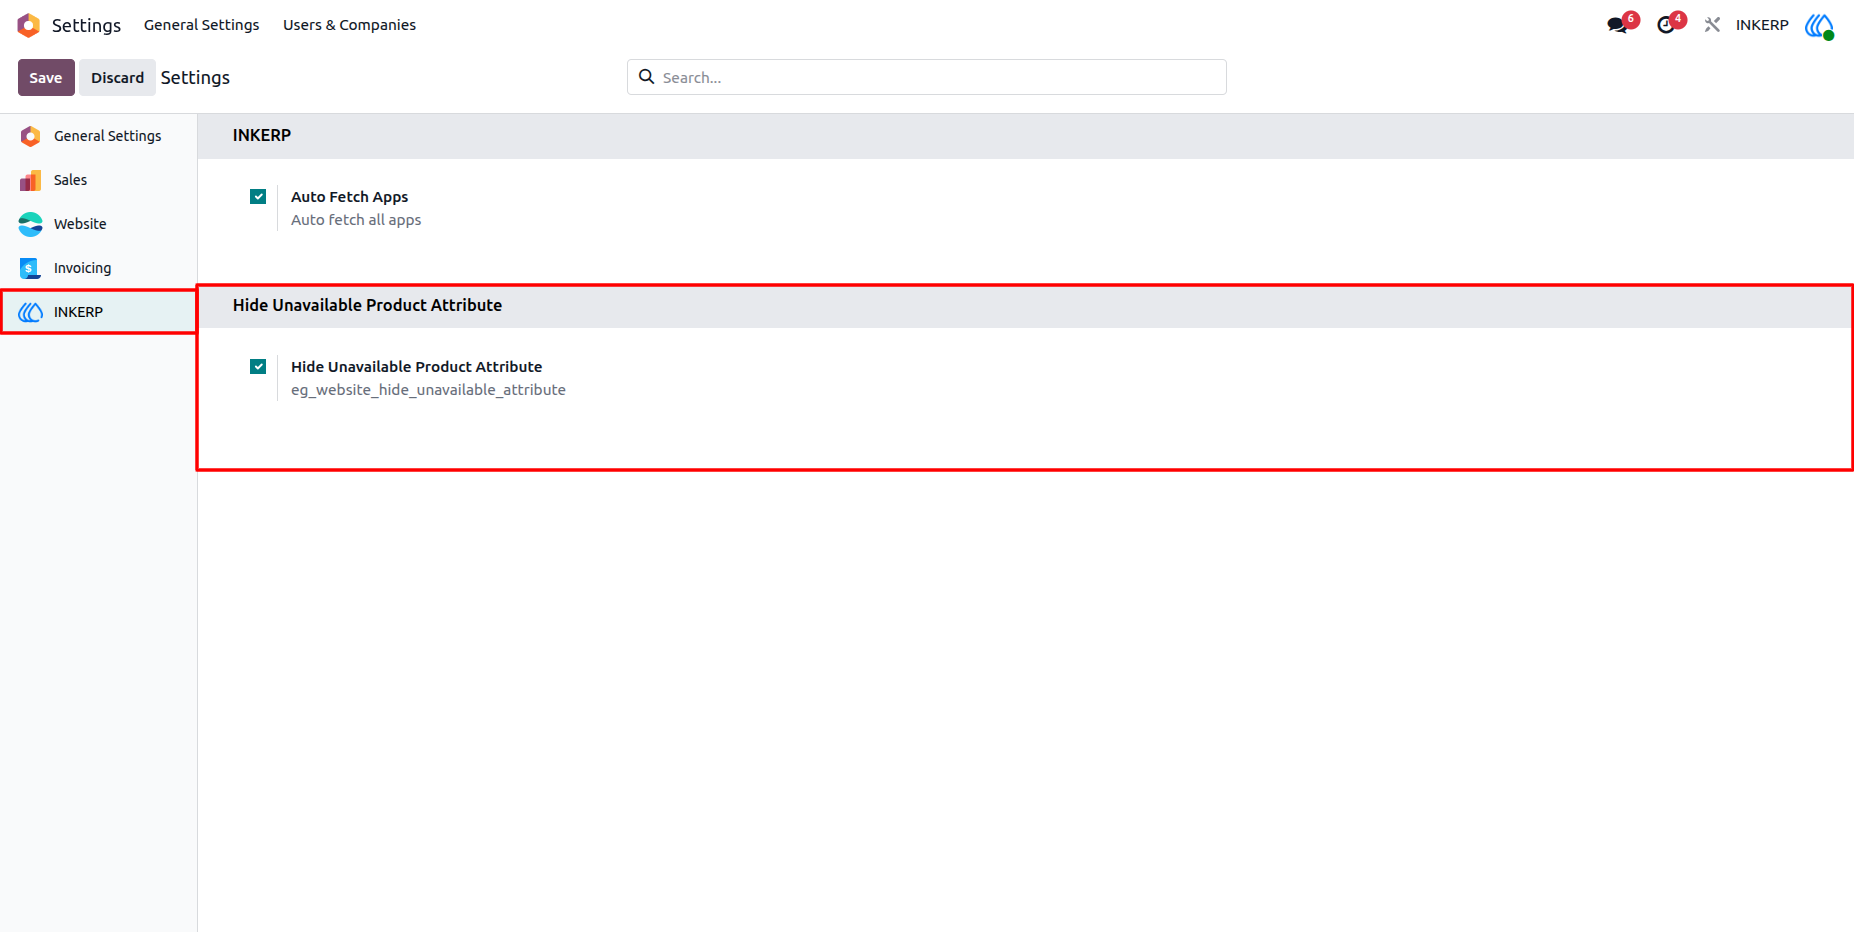The image size is (1854, 932).
Task: Select the INKERP tab in the sidebar
Action: [x=98, y=312]
